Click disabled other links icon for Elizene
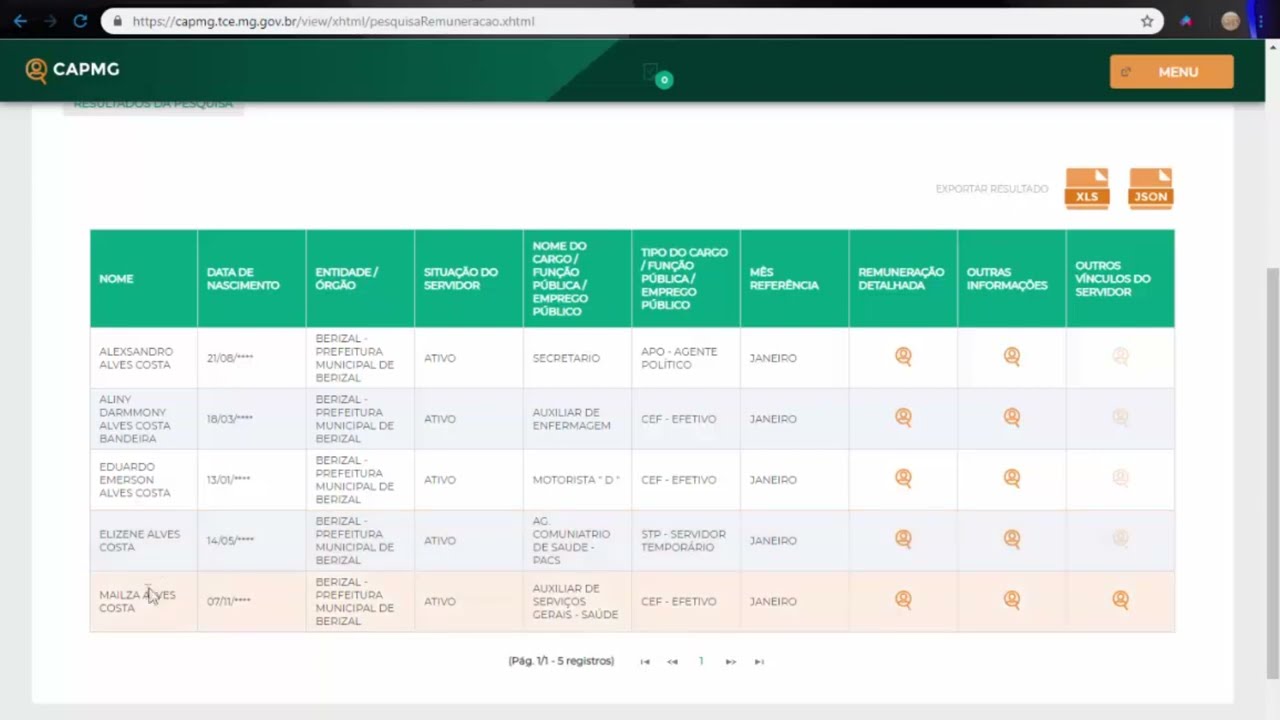The width and height of the screenshot is (1280, 720). tap(1120, 539)
